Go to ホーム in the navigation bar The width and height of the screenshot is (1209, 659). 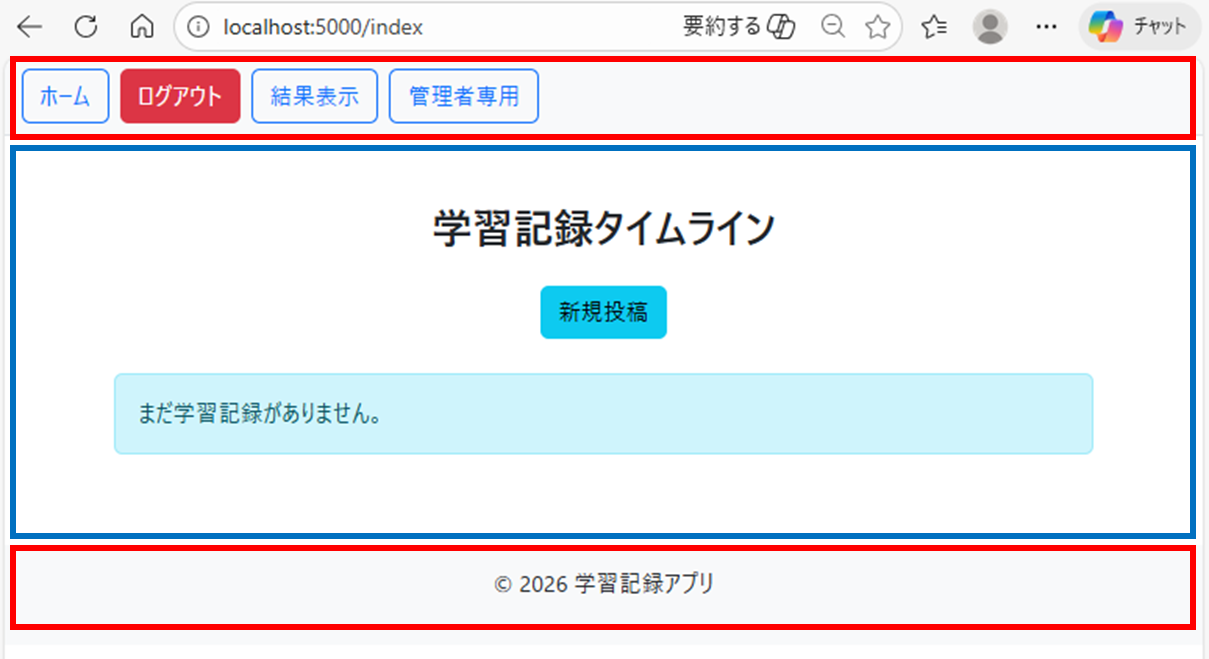tap(65, 96)
